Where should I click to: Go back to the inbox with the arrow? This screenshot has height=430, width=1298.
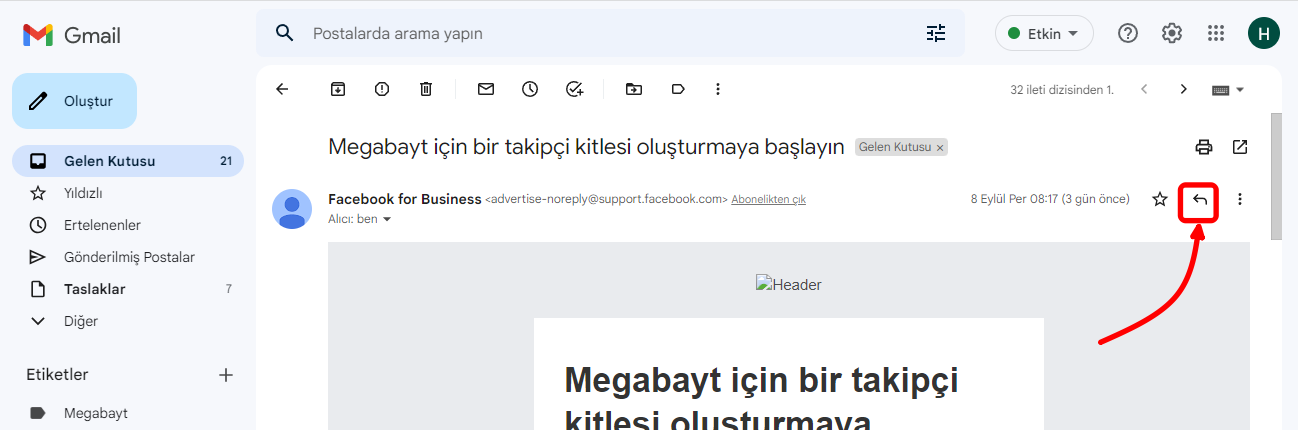[282, 89]
